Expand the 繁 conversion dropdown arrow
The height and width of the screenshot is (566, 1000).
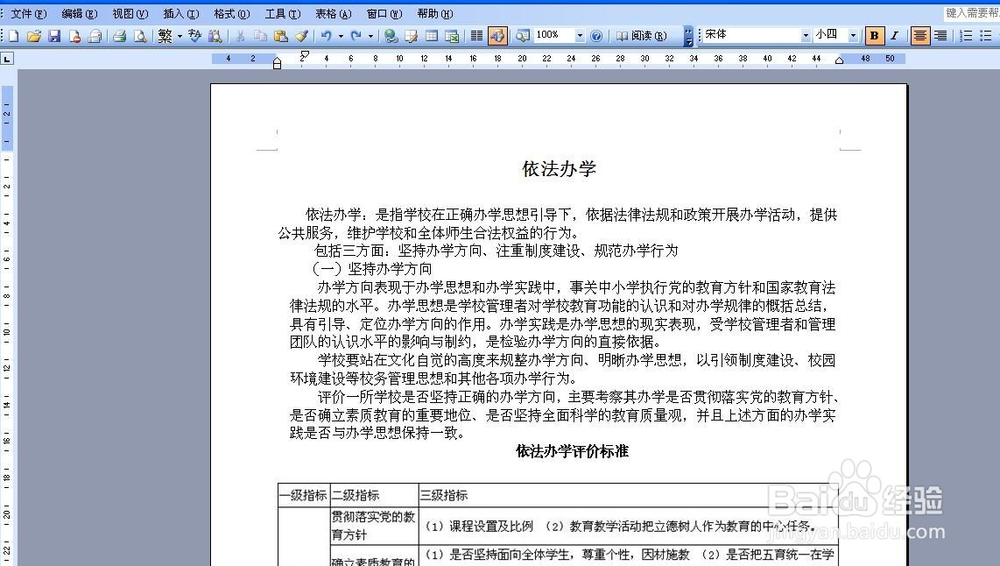(179, 36)
